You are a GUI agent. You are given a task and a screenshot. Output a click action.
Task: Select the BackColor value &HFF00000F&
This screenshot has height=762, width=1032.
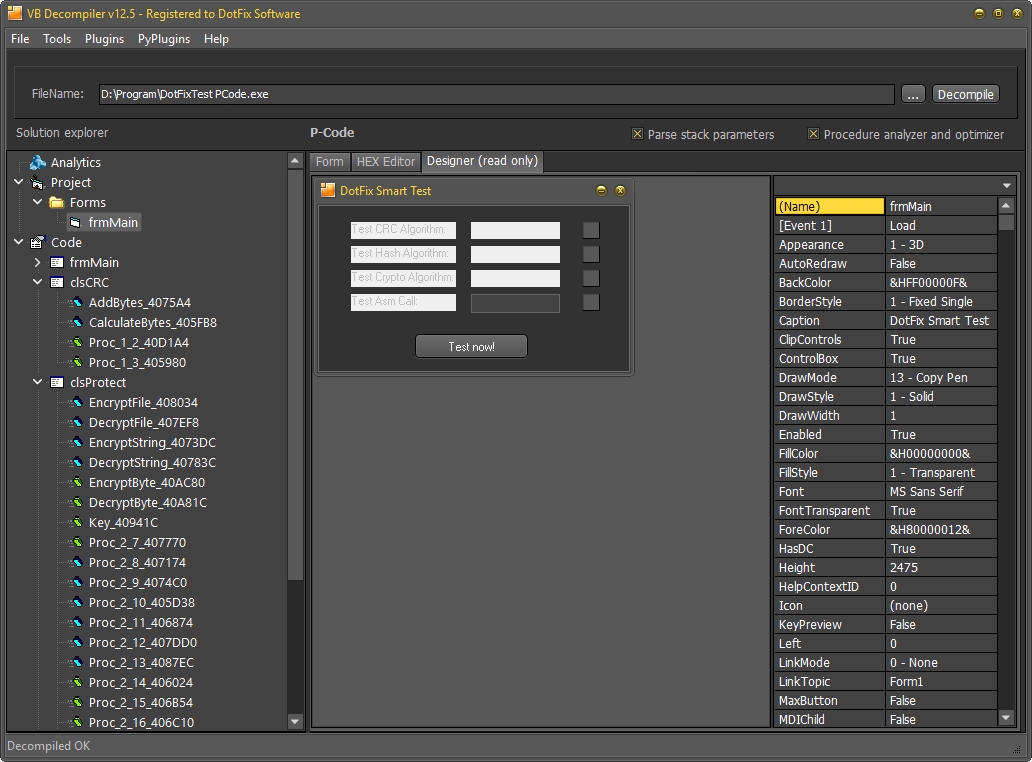click(x=941, y=282)
